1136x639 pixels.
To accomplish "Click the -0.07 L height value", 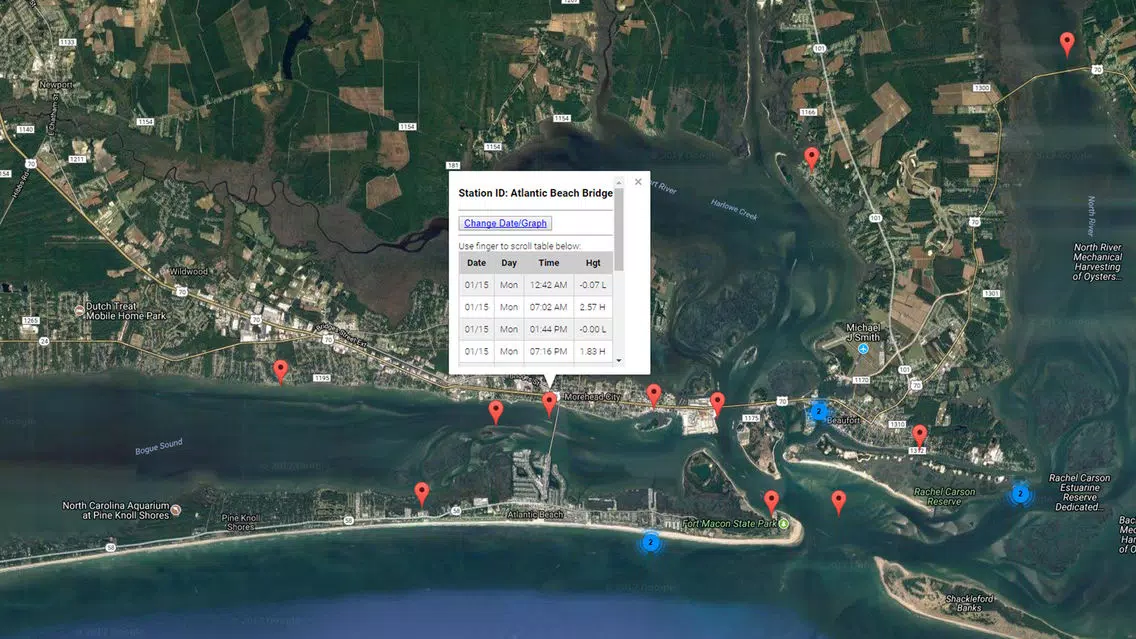I will pos(593,285).
